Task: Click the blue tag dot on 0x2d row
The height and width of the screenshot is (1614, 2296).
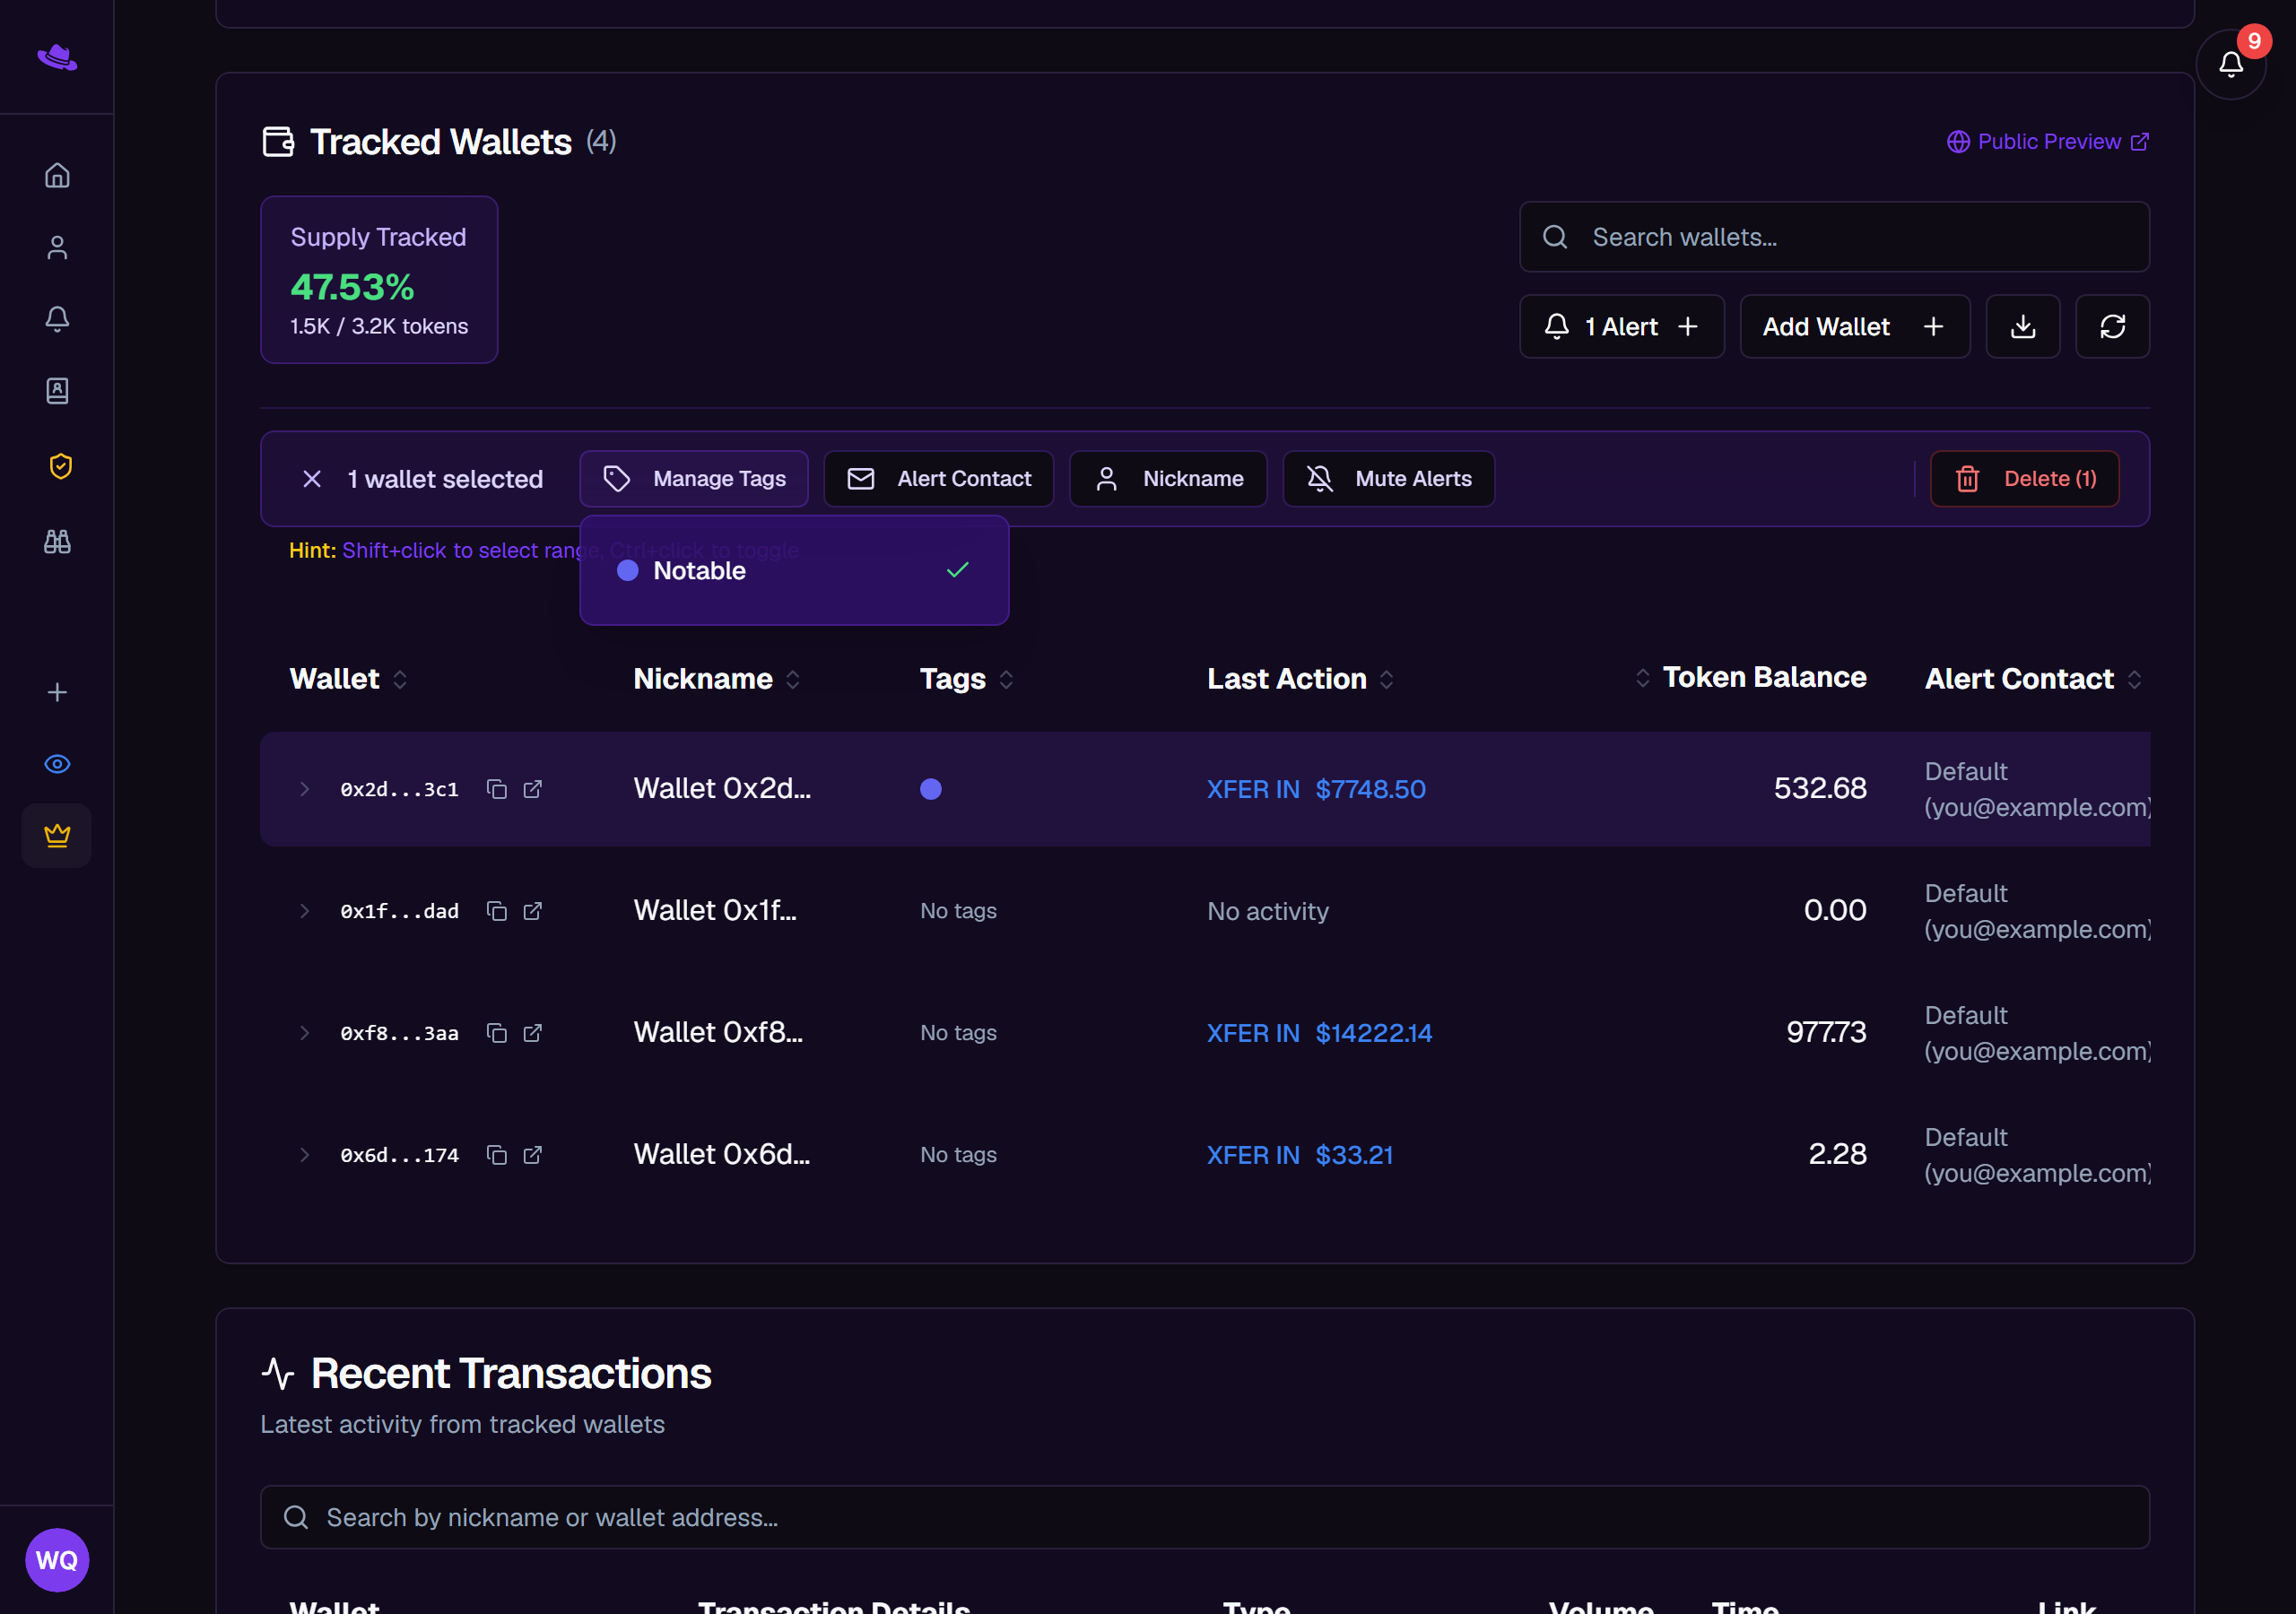Action: [x=930, y=789]
